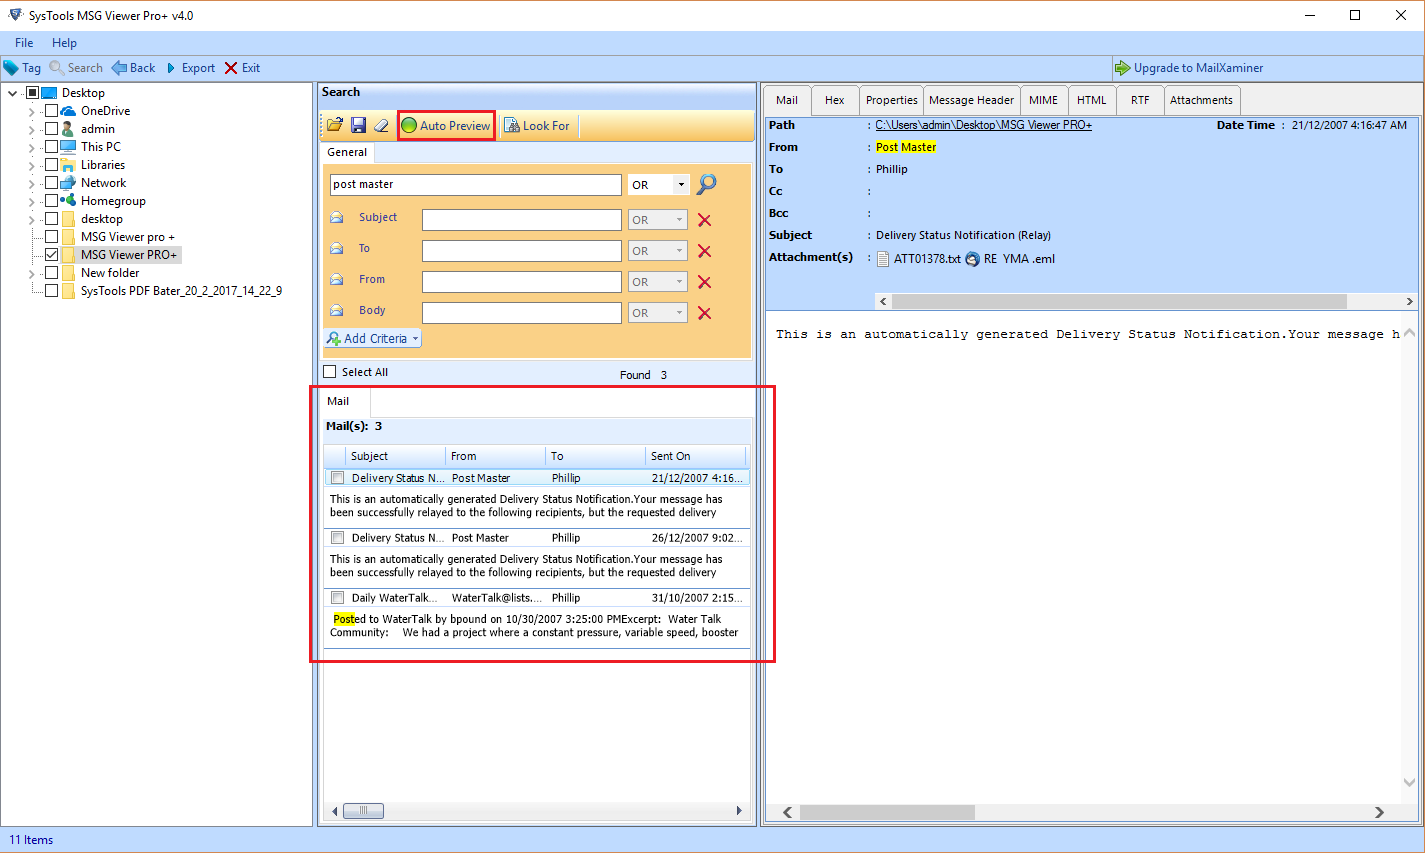Check the SysTools PDF Bater folder checkbox
The height and width of the screenshot is (853, 1425).
pos(51,291)
